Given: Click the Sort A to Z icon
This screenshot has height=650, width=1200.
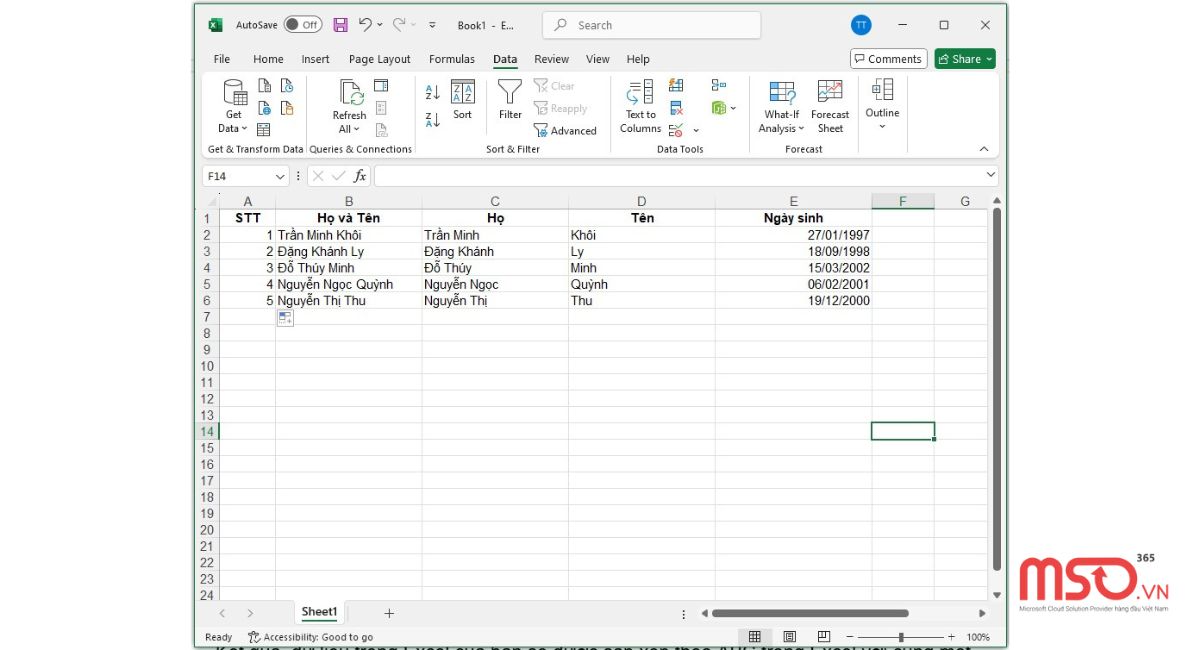Looking at the screenshot, I should (x=433, y=92).
